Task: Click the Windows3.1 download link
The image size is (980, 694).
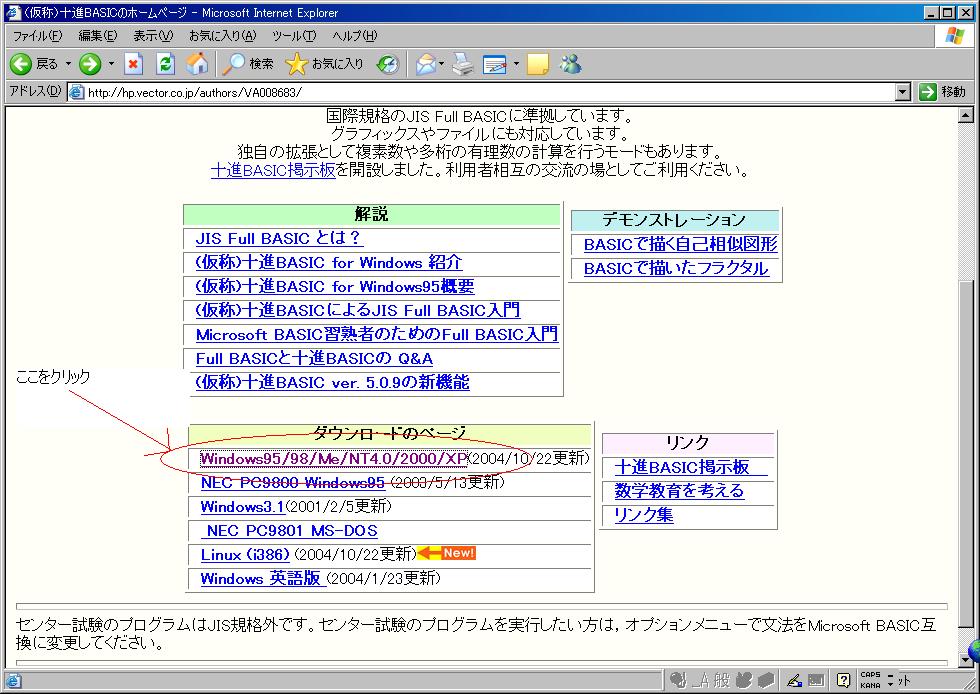Action: (x=242, y=506)
